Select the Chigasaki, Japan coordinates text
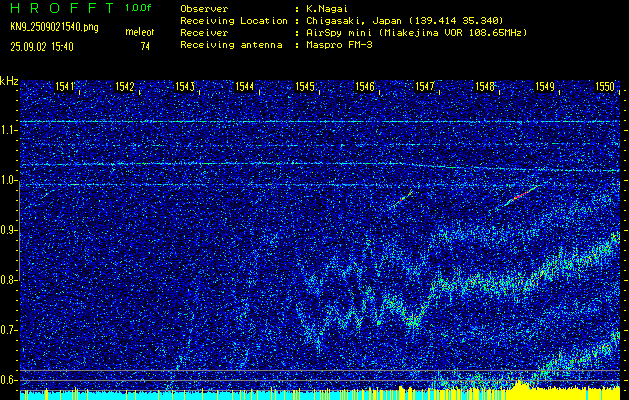 pos(404,21)
